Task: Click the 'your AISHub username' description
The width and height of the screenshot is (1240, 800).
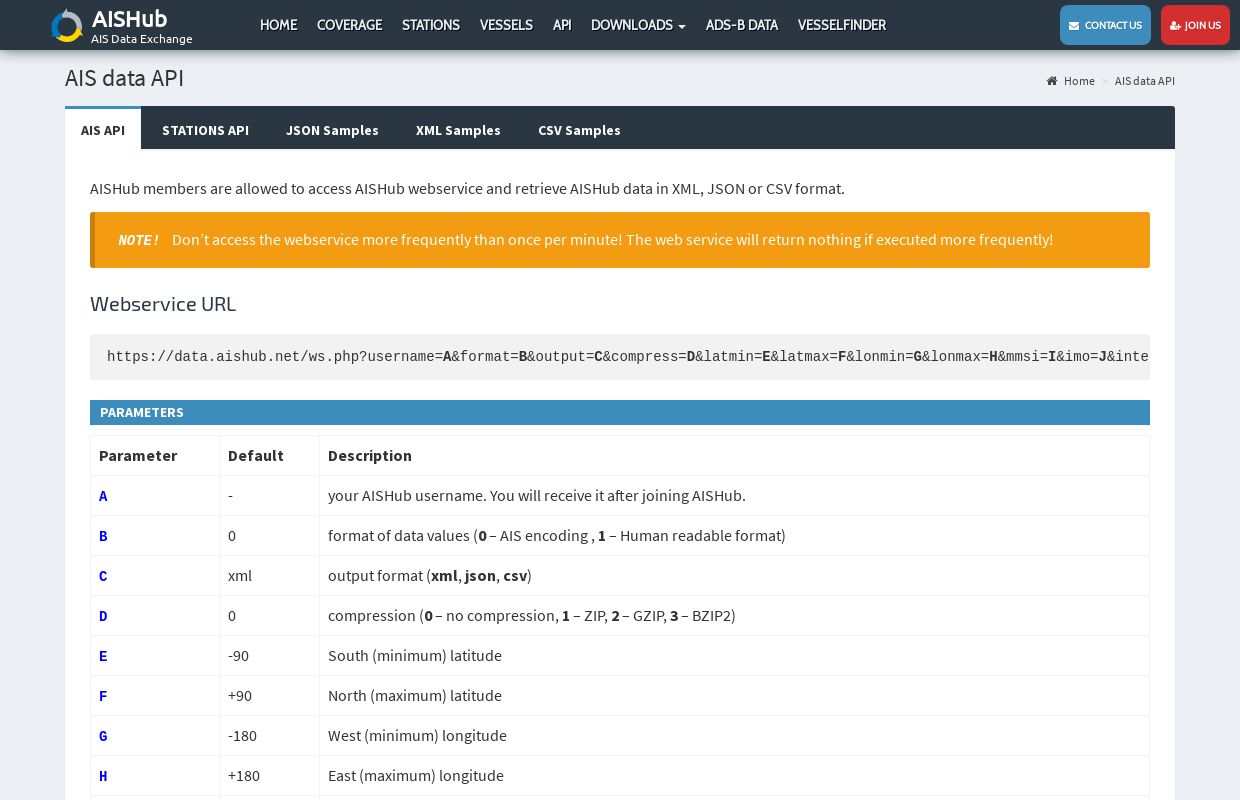Action: click(x=537, y=496)
